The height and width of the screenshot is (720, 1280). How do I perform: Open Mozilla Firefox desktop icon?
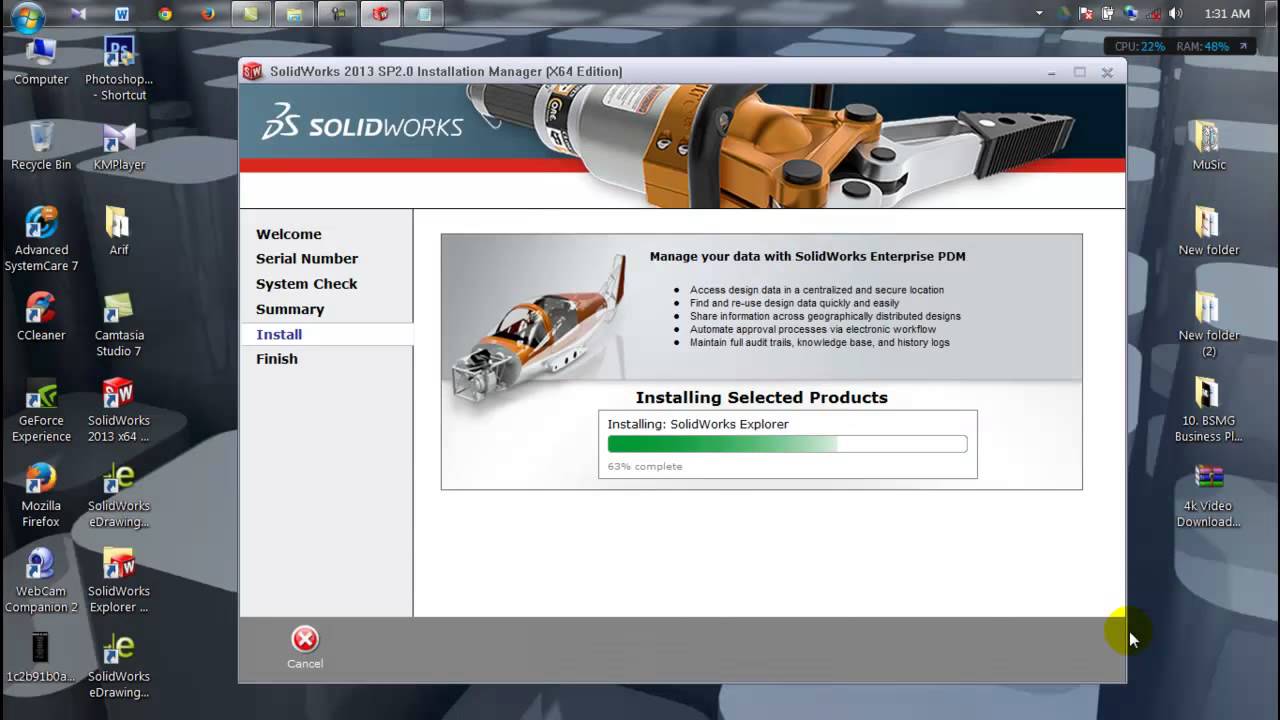pos(41,496)
